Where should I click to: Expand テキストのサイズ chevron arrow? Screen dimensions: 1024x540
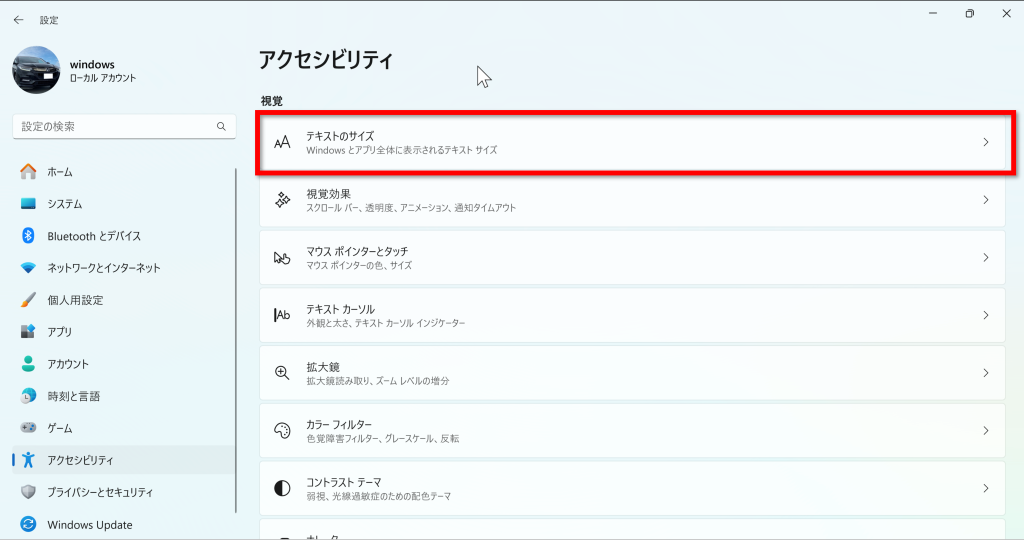[x=985, y=142]
